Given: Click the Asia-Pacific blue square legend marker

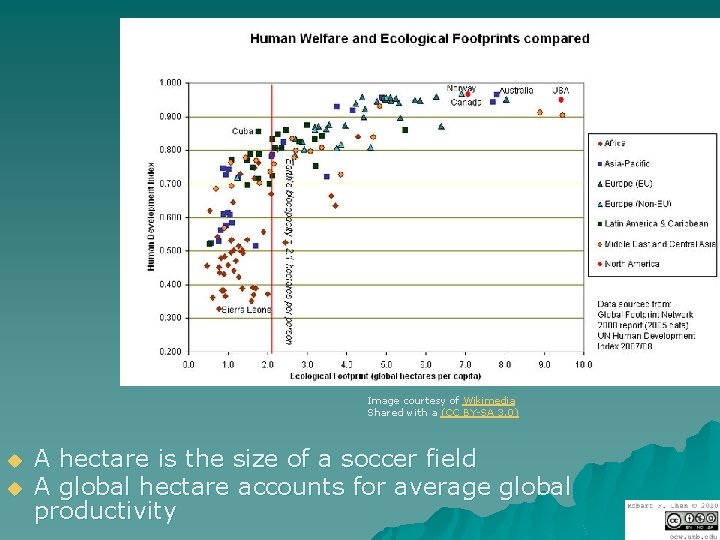Looking at the screenshot, I should [x=600, y=164].
